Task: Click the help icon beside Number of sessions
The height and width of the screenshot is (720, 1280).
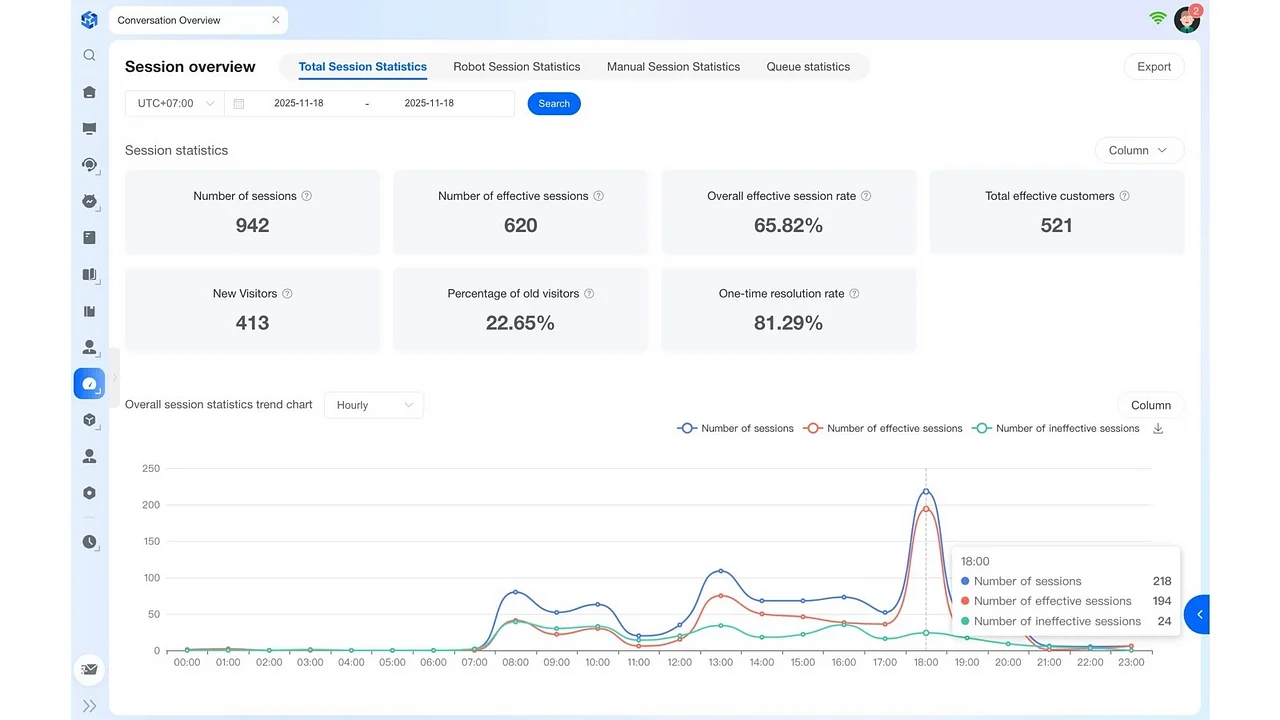Action: pyautogui.click(x=307, y=196)
